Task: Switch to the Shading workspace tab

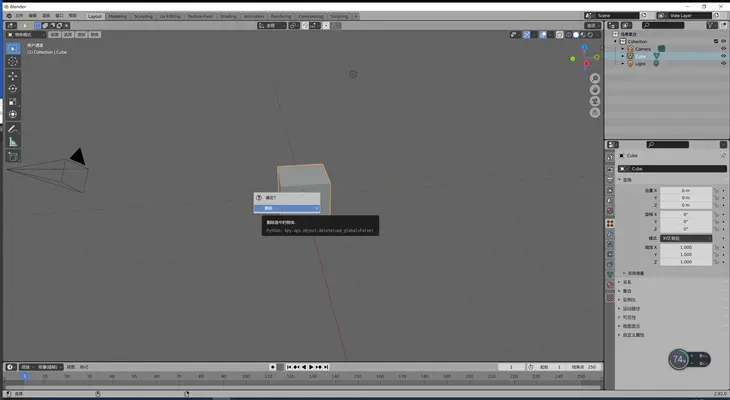Action: (x=228, y=16)
